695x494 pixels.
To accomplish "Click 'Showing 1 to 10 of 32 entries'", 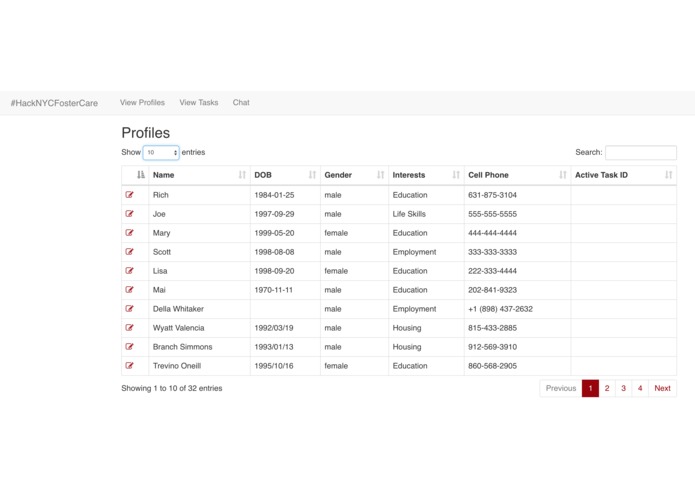I will click(x=172, y=388).
